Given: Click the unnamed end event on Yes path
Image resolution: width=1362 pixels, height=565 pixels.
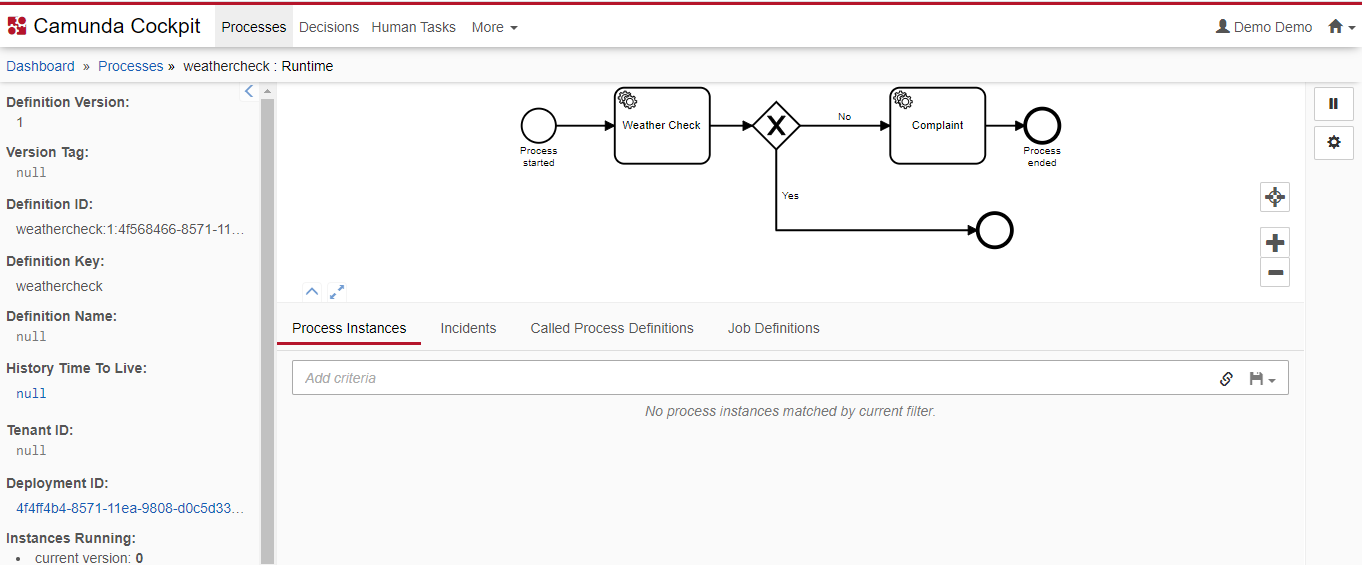Looking at the screenshot, I should 994,230.
